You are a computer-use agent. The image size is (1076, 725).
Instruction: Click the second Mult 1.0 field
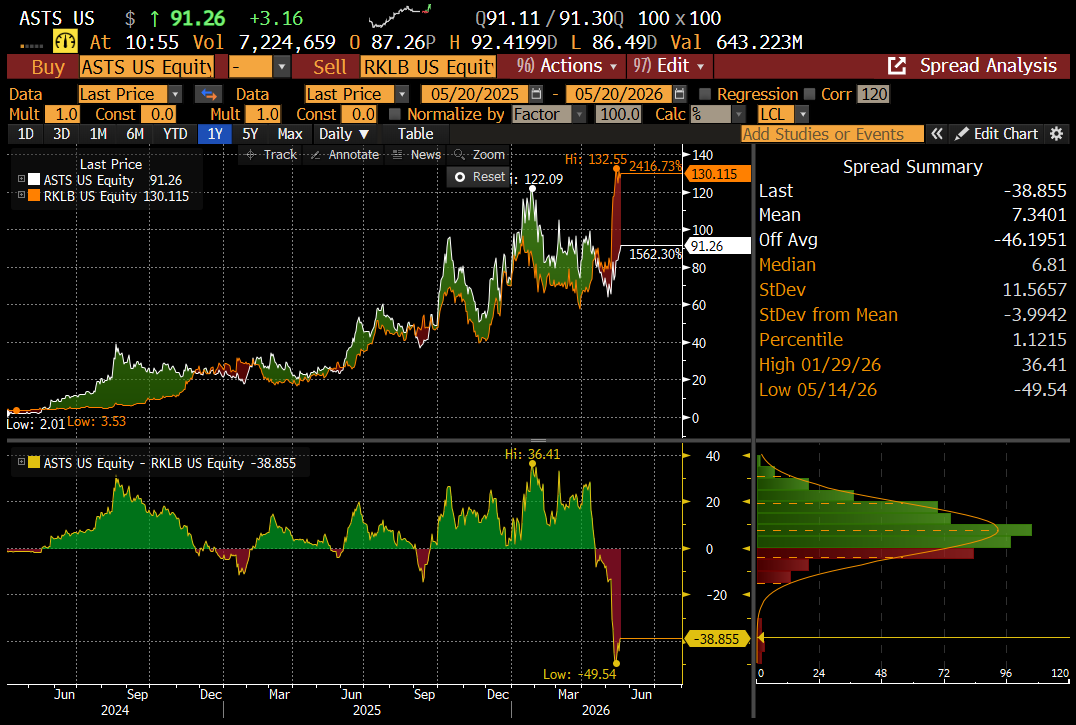tap(264, 114)
